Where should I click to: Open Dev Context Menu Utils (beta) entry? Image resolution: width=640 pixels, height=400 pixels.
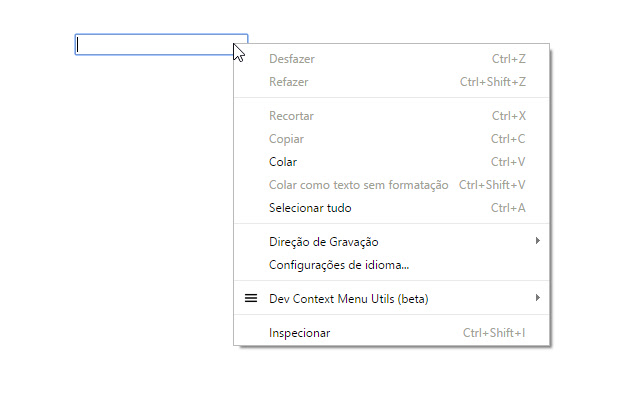pyautogui.click(x=391, y=299)
